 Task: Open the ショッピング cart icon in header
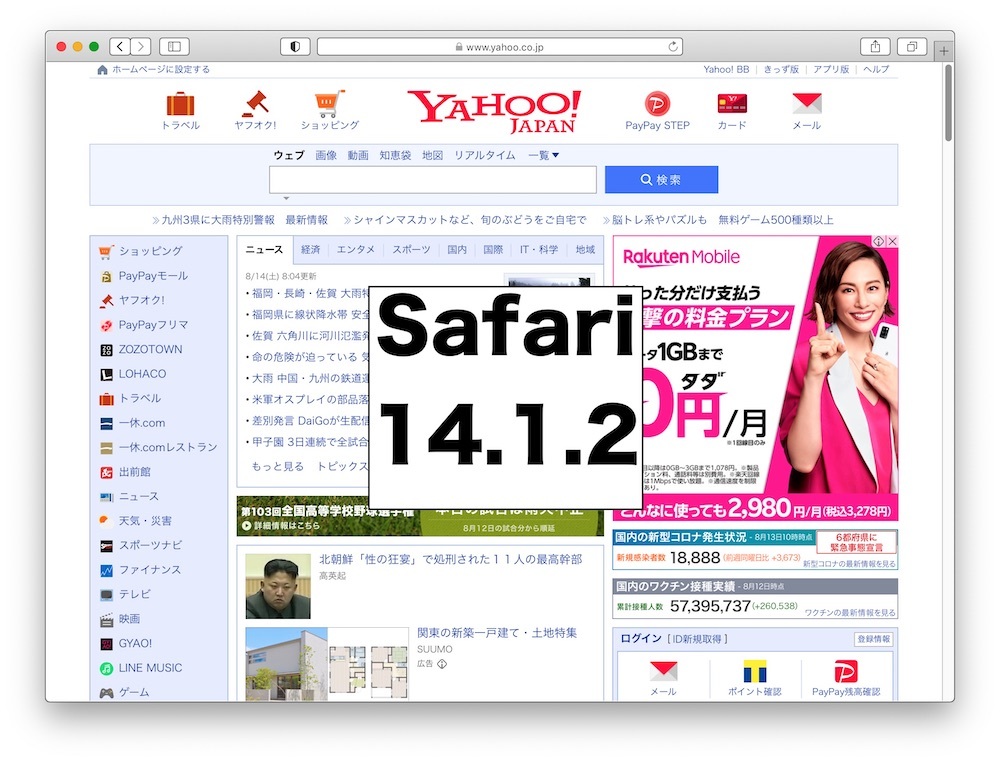329,104
